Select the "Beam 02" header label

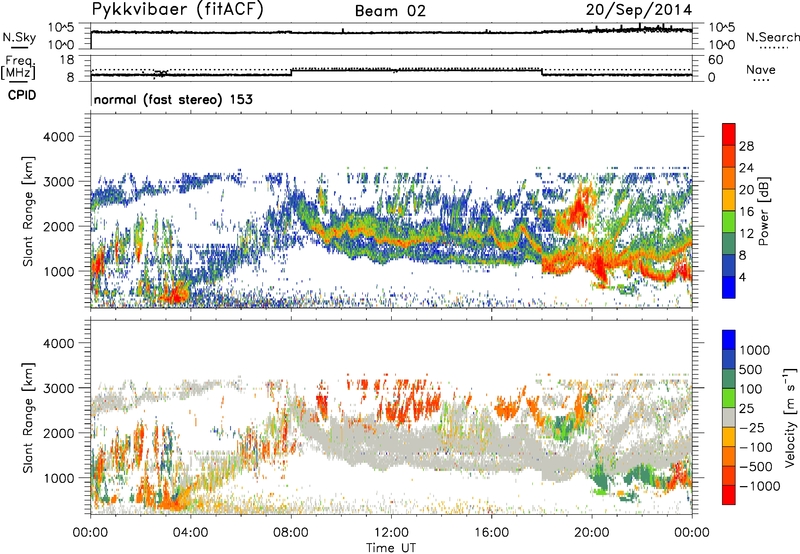tap(390, 11)
